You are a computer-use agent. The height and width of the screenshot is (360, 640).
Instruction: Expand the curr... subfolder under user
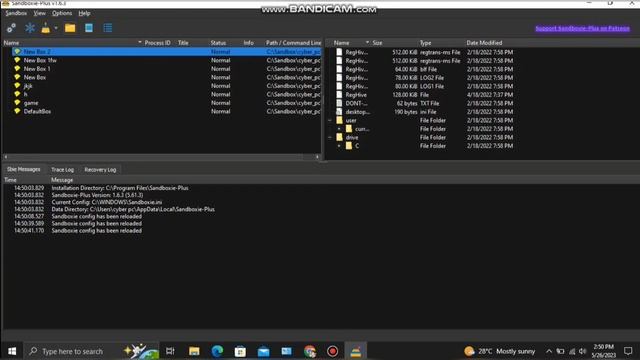coord(339,129)
